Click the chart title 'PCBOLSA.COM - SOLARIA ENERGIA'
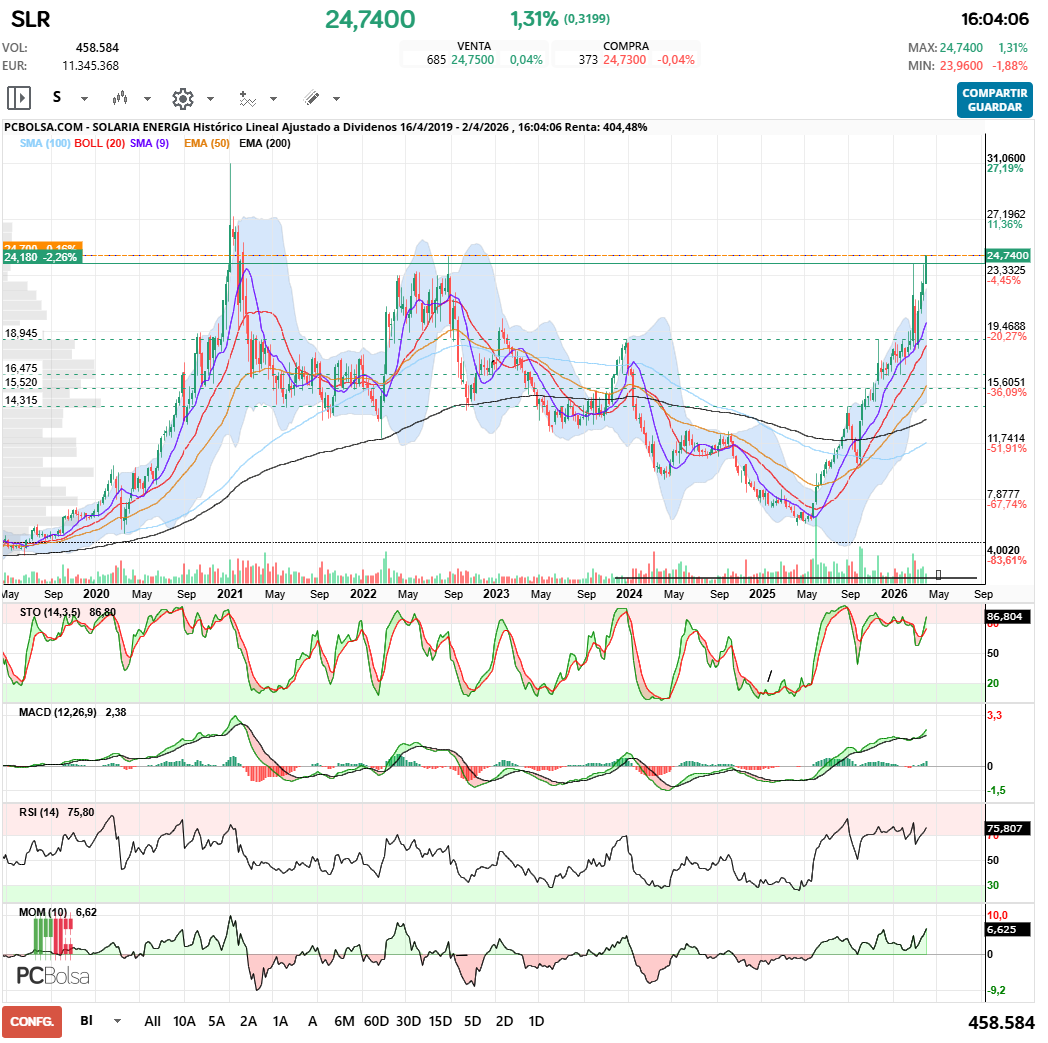This screenshot has width=1048, height=1043. pyautogui.click(x=97, y=127)
